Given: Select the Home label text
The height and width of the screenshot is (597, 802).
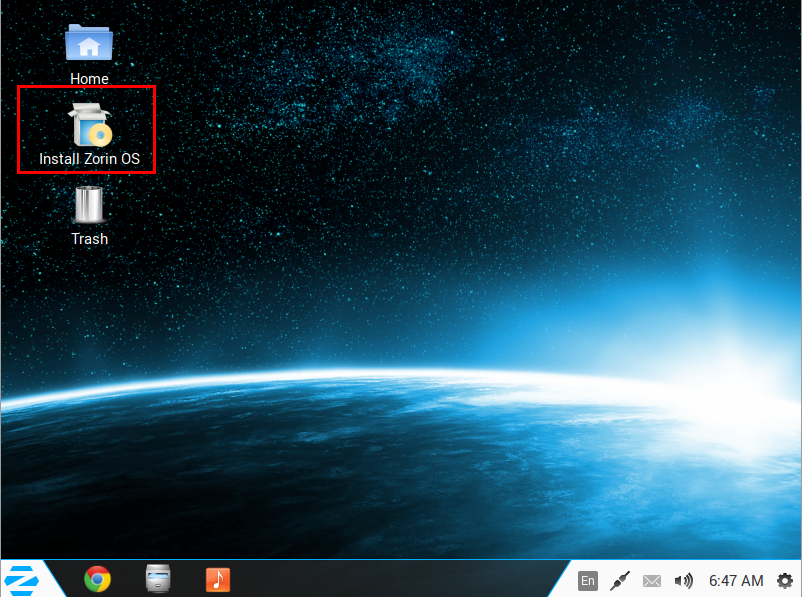Looking at the screenshot, I should [89, 79].
